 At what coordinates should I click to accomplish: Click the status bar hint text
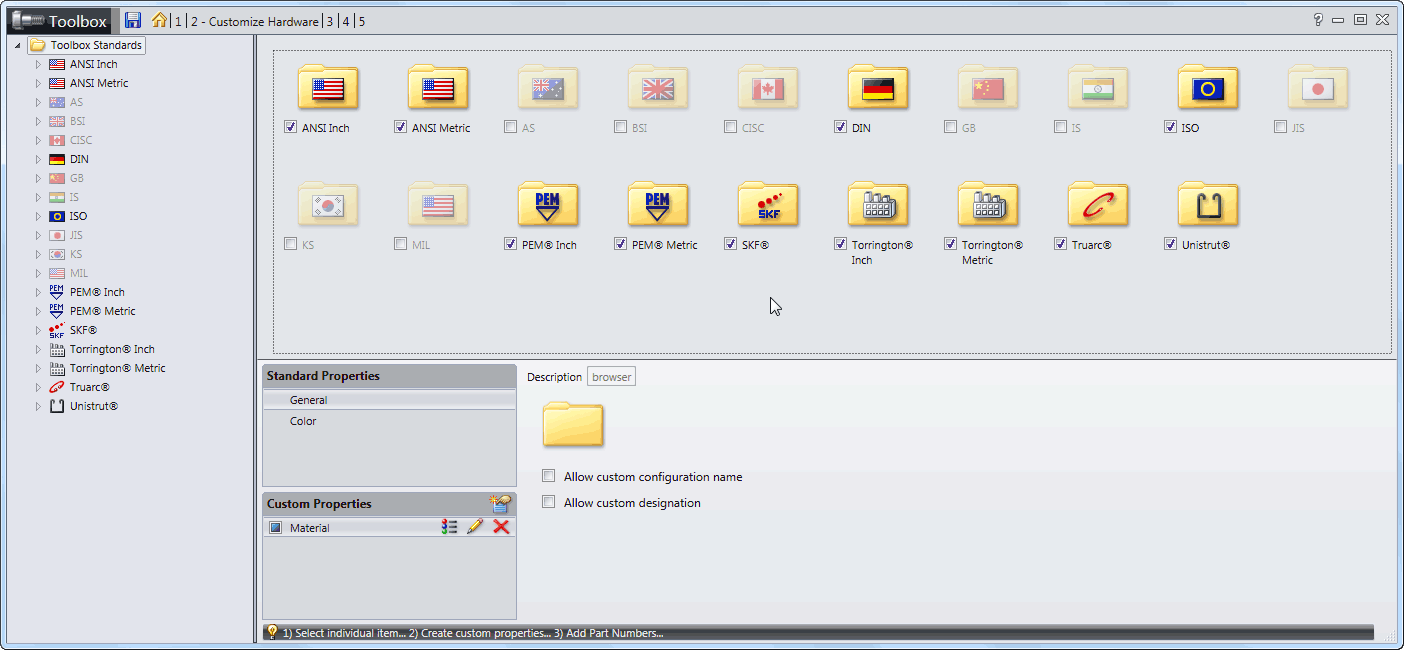point(473,633)
